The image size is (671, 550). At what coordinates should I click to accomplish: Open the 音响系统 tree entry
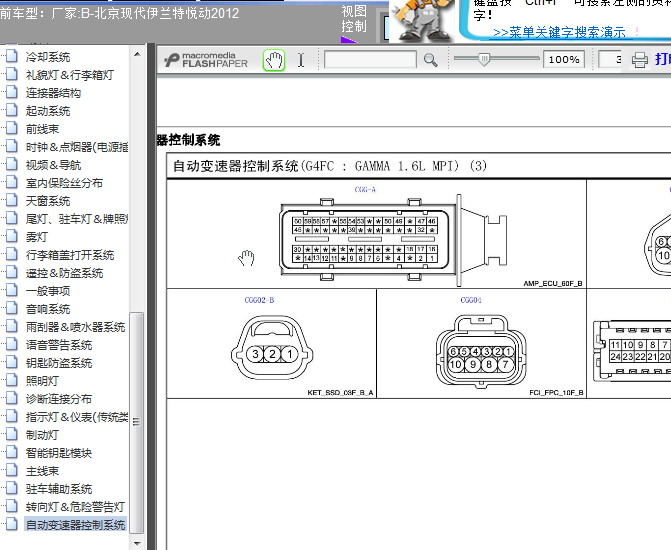click(x=48, y=309)
